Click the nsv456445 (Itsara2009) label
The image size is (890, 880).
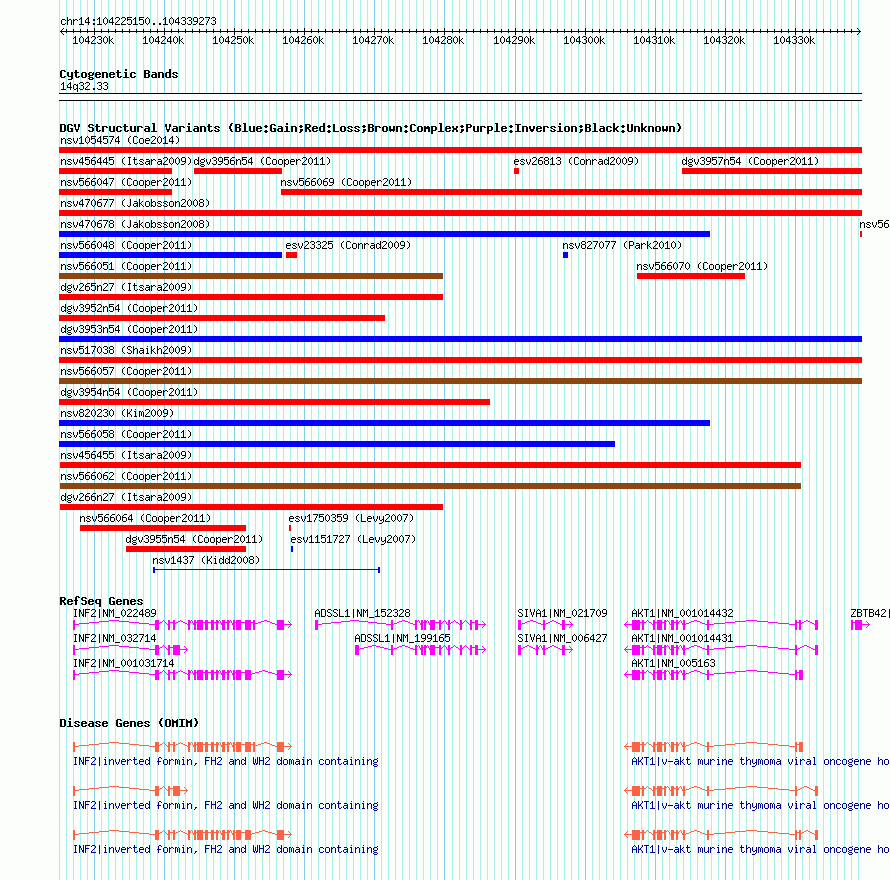[x=126, y=161]
